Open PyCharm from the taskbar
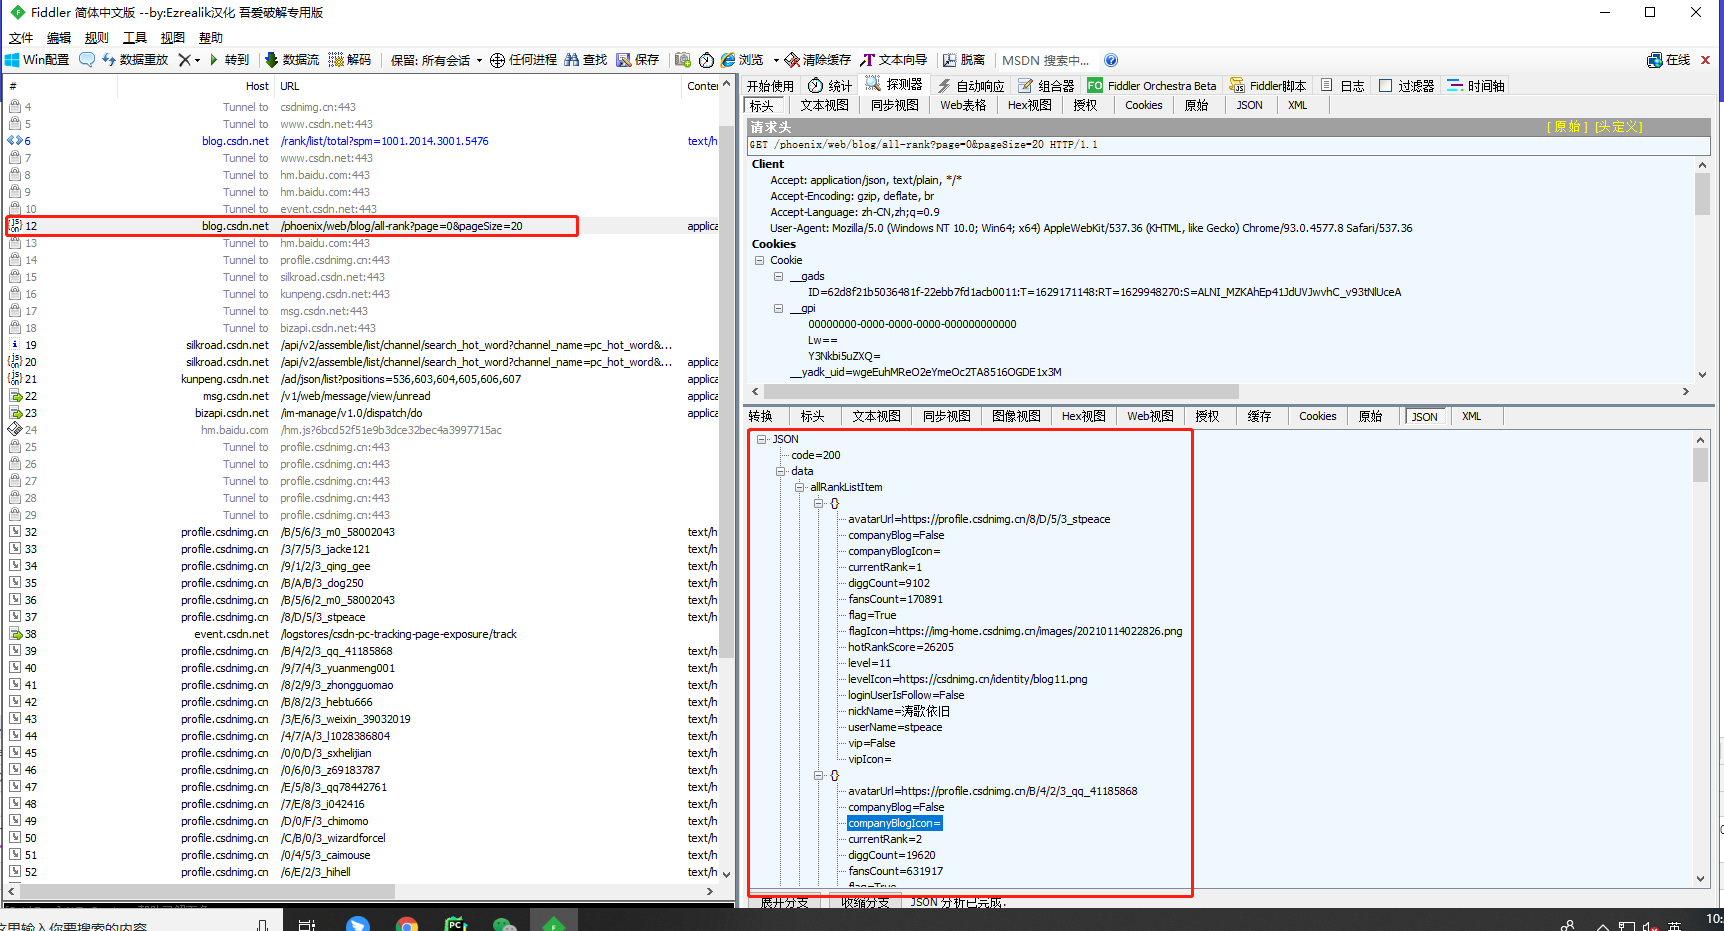 [x=455, y=924]
